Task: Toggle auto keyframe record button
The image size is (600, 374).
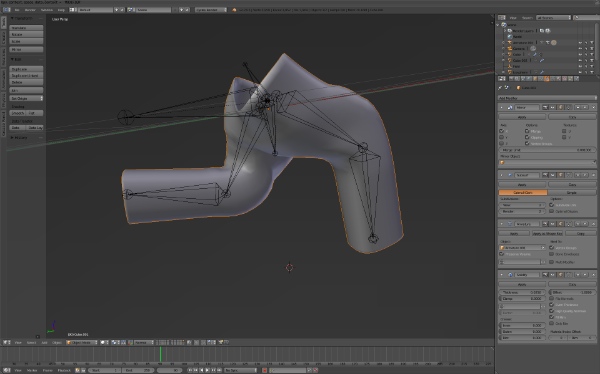Action: (264, 370)
